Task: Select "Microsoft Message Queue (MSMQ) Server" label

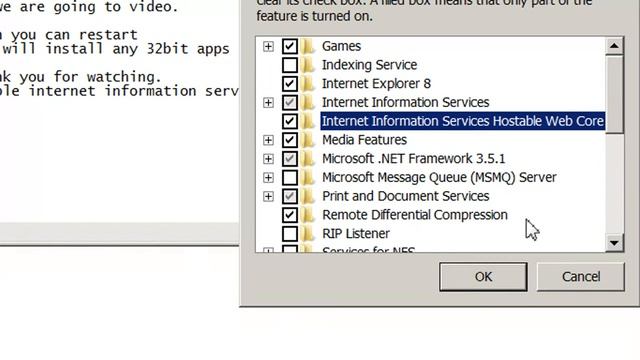Action: pos(439,178)
